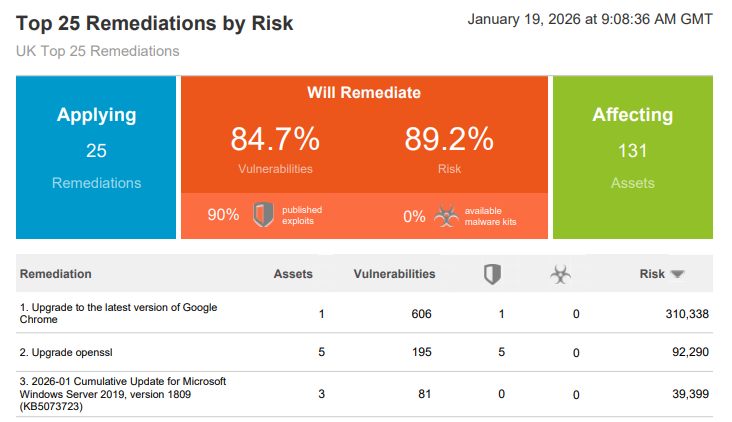Viewport: 732px width, 422px height.
Task: Click the 310,338 risk value for Chrome
Action: (686, 314)
